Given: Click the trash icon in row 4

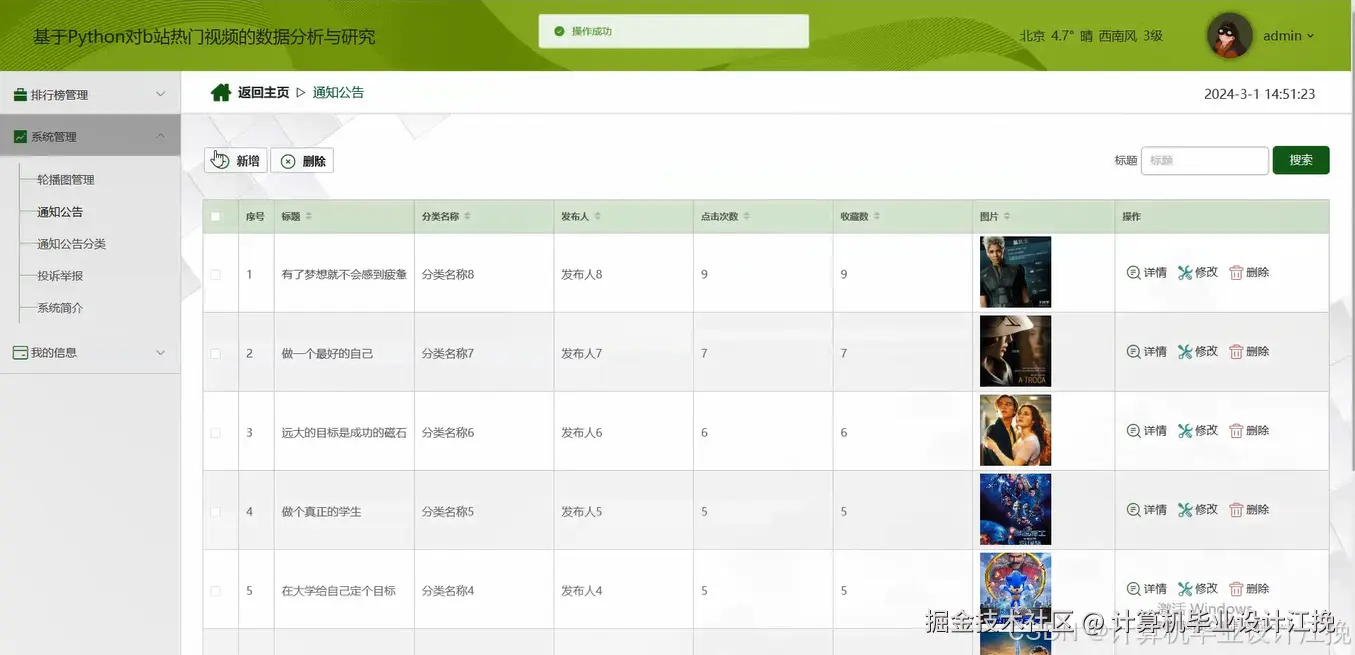Looking at the screenshot, I should coord(1236,510).
